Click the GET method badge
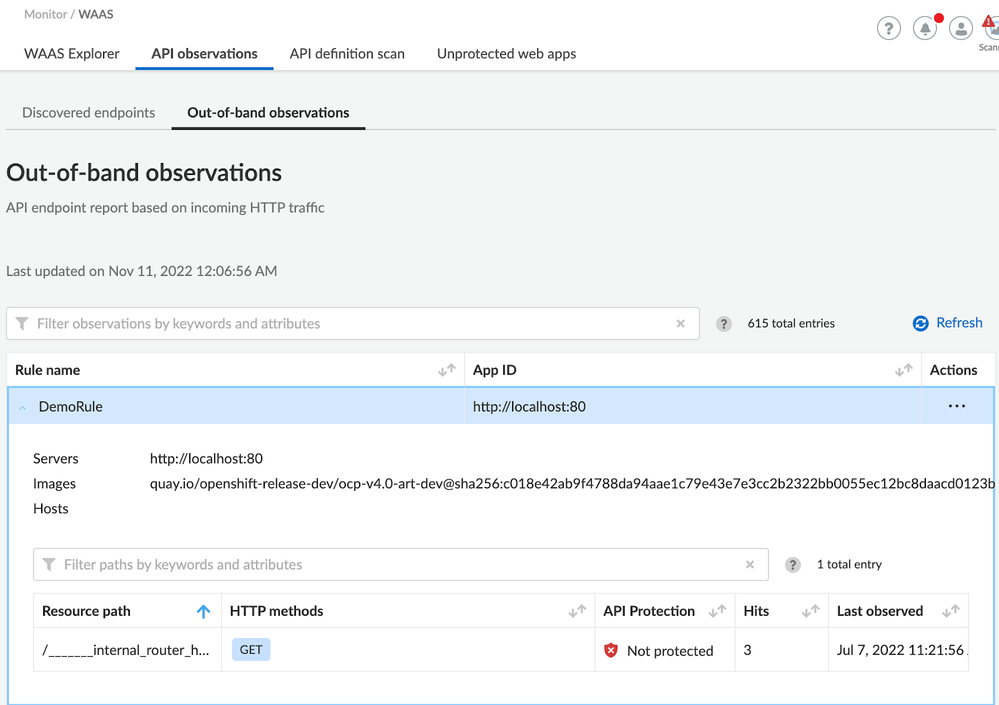The image size is (999, 705). coord(251,650)
